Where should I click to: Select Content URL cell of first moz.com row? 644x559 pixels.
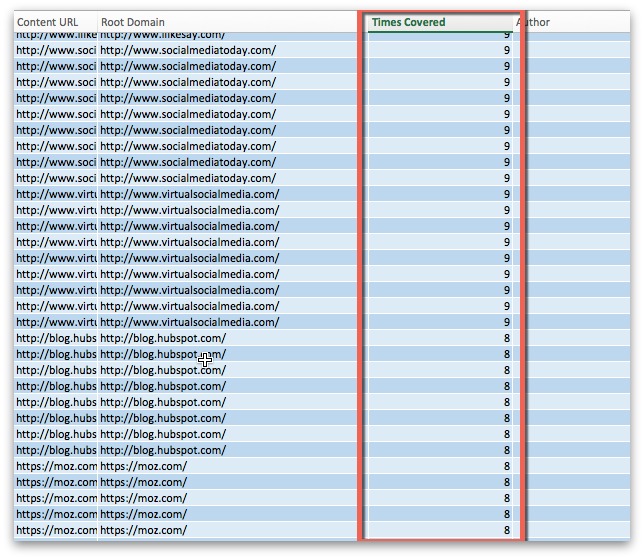pyautogui.click(x=56, y=467)
